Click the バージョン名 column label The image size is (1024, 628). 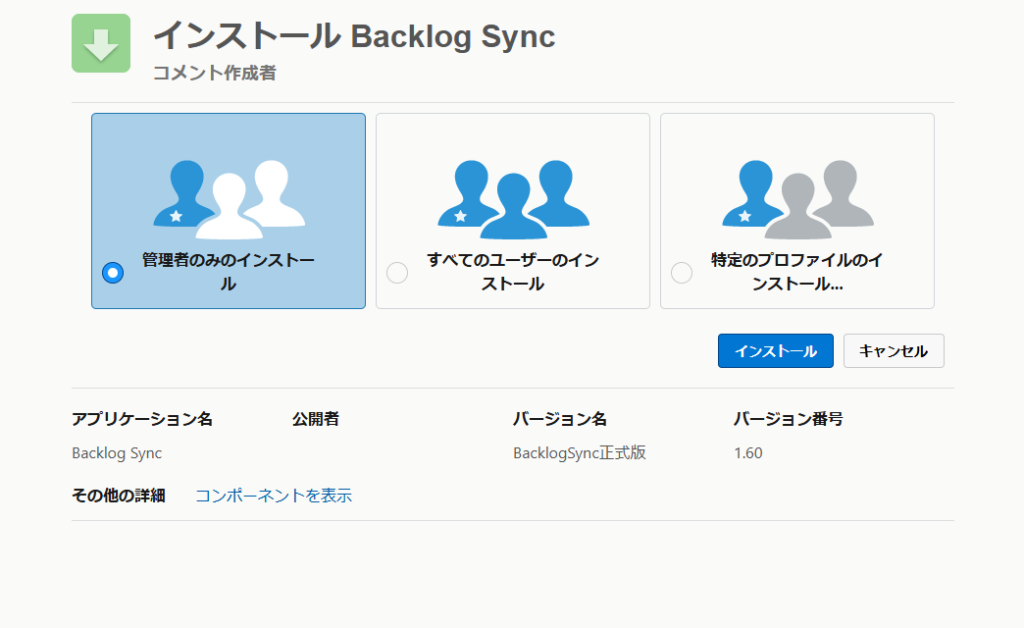click(560, 419)
